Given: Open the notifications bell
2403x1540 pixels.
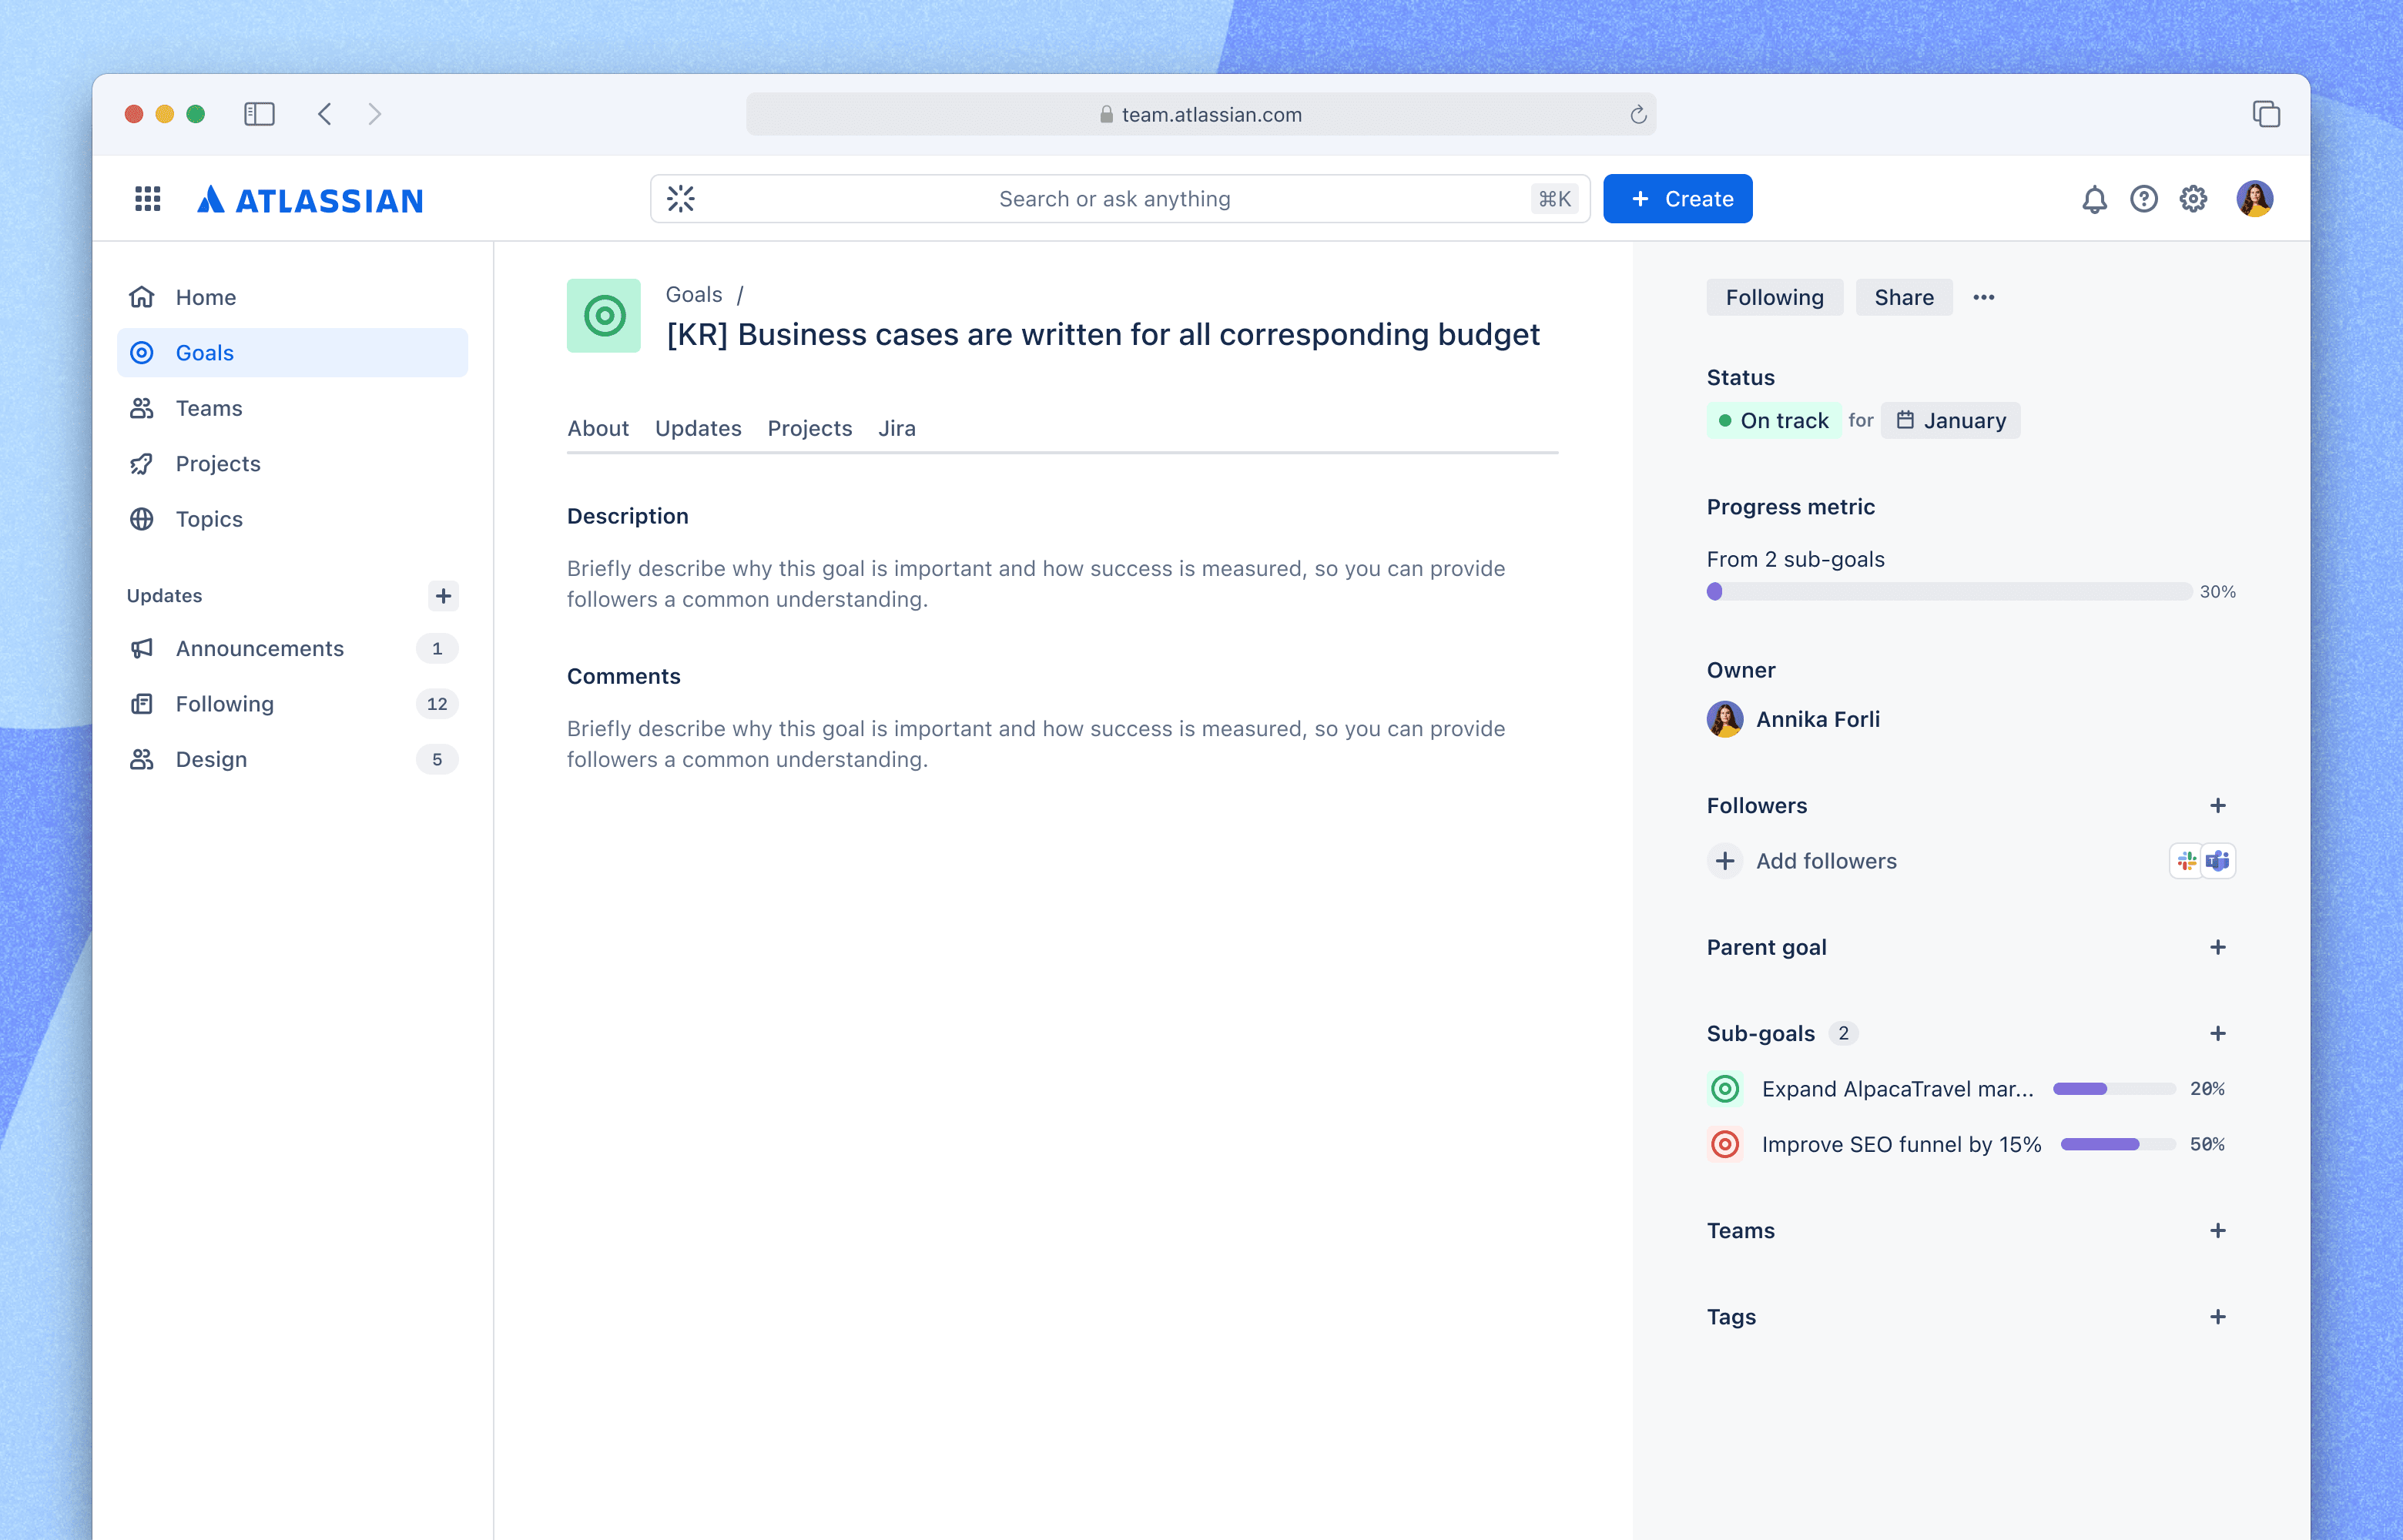Looking at the screenshot, I should pyautogui.click(x=2094, y=199).
